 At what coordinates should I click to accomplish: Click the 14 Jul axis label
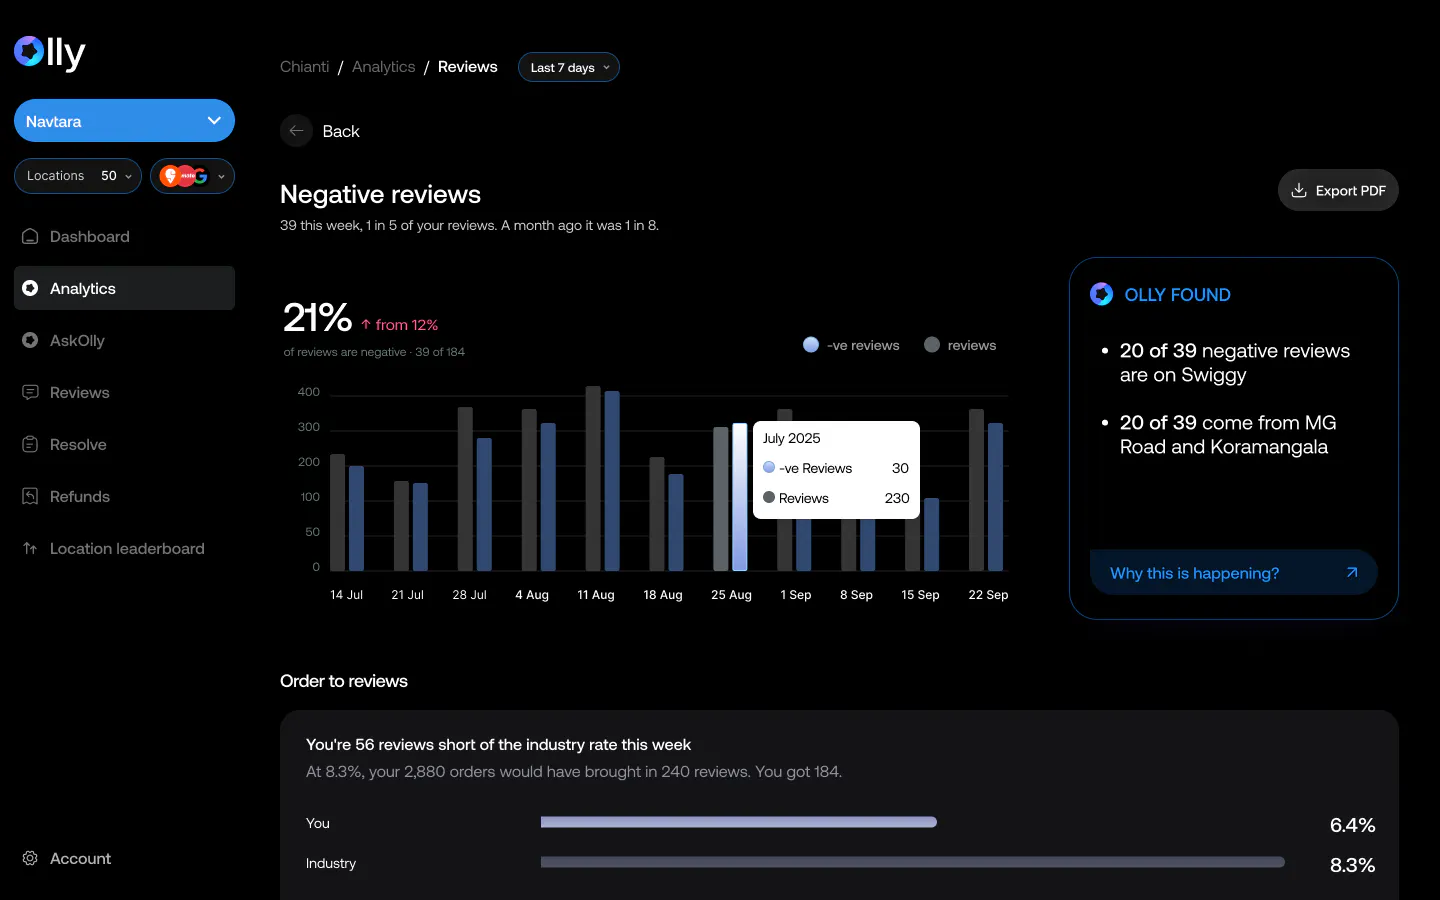346,594
